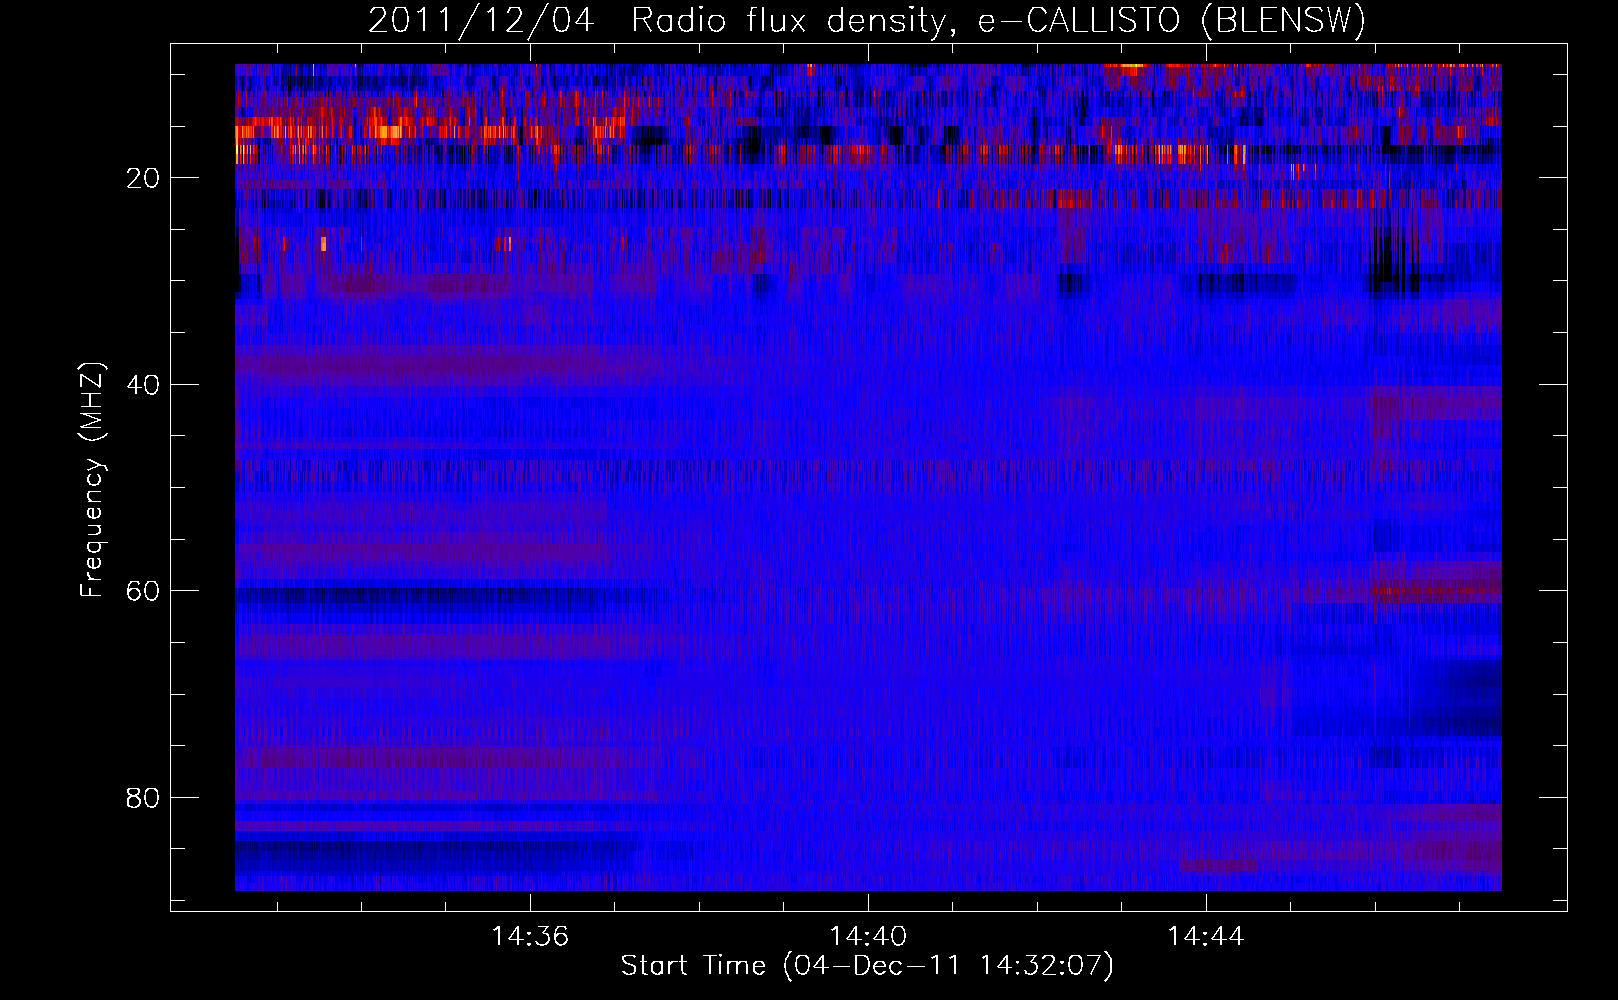Click the Frequency (MHZ) axis label

(92, 480)
